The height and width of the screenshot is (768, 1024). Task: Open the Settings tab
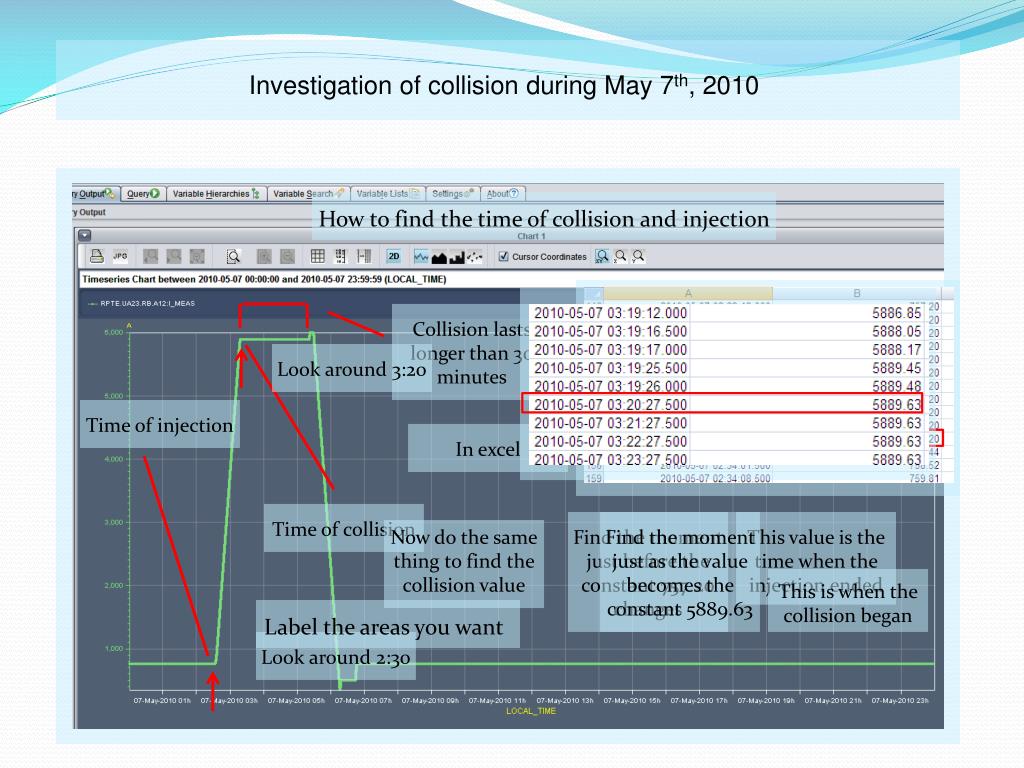tap(453, 194)
